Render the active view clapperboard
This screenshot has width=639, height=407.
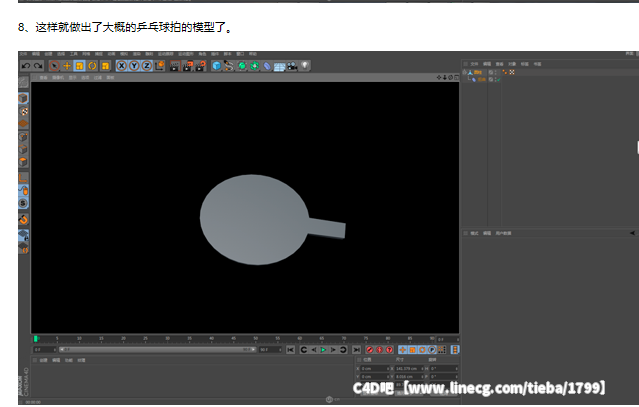(175, 66)
